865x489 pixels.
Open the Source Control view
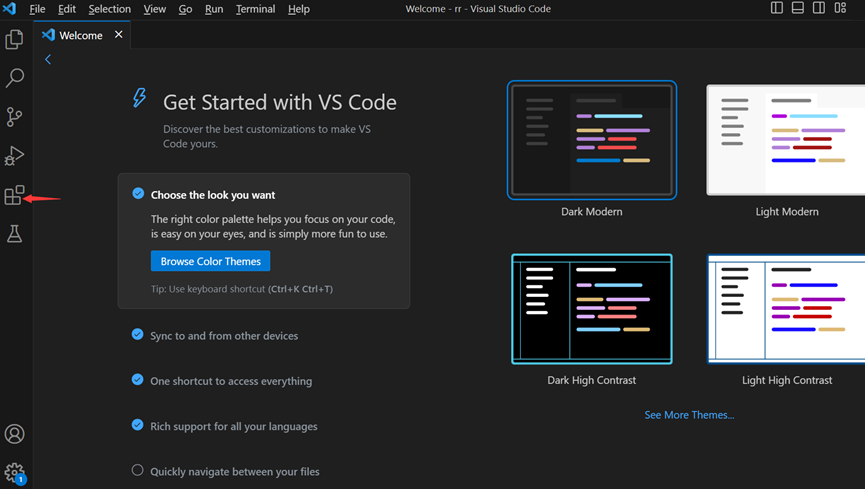(x=14, y=116)
